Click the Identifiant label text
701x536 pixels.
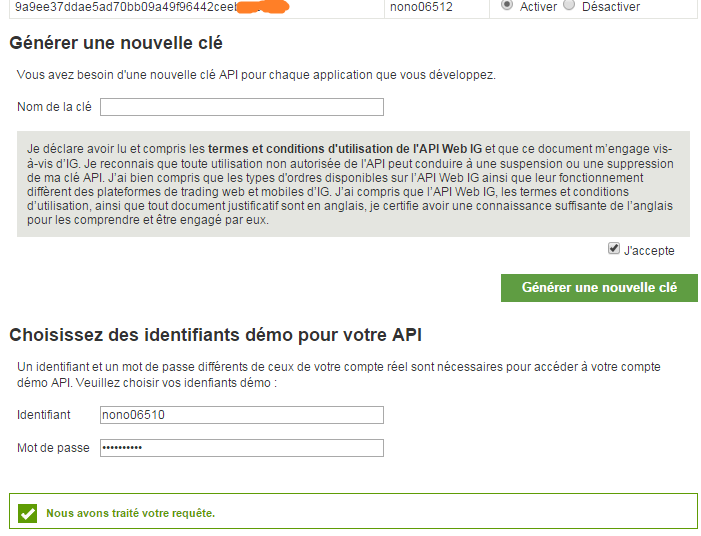pos(44,415)
